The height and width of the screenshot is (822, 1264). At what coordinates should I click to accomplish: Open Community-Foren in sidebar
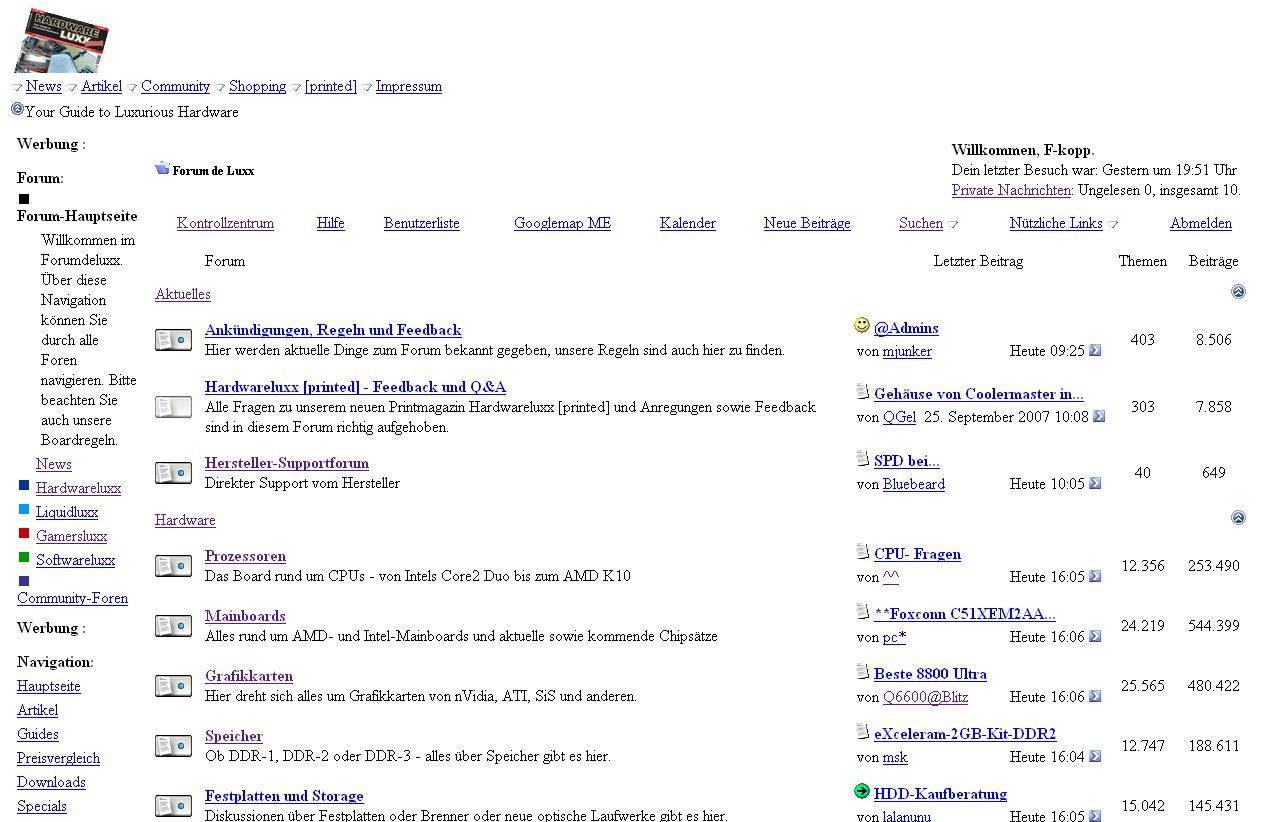(72, 598)
